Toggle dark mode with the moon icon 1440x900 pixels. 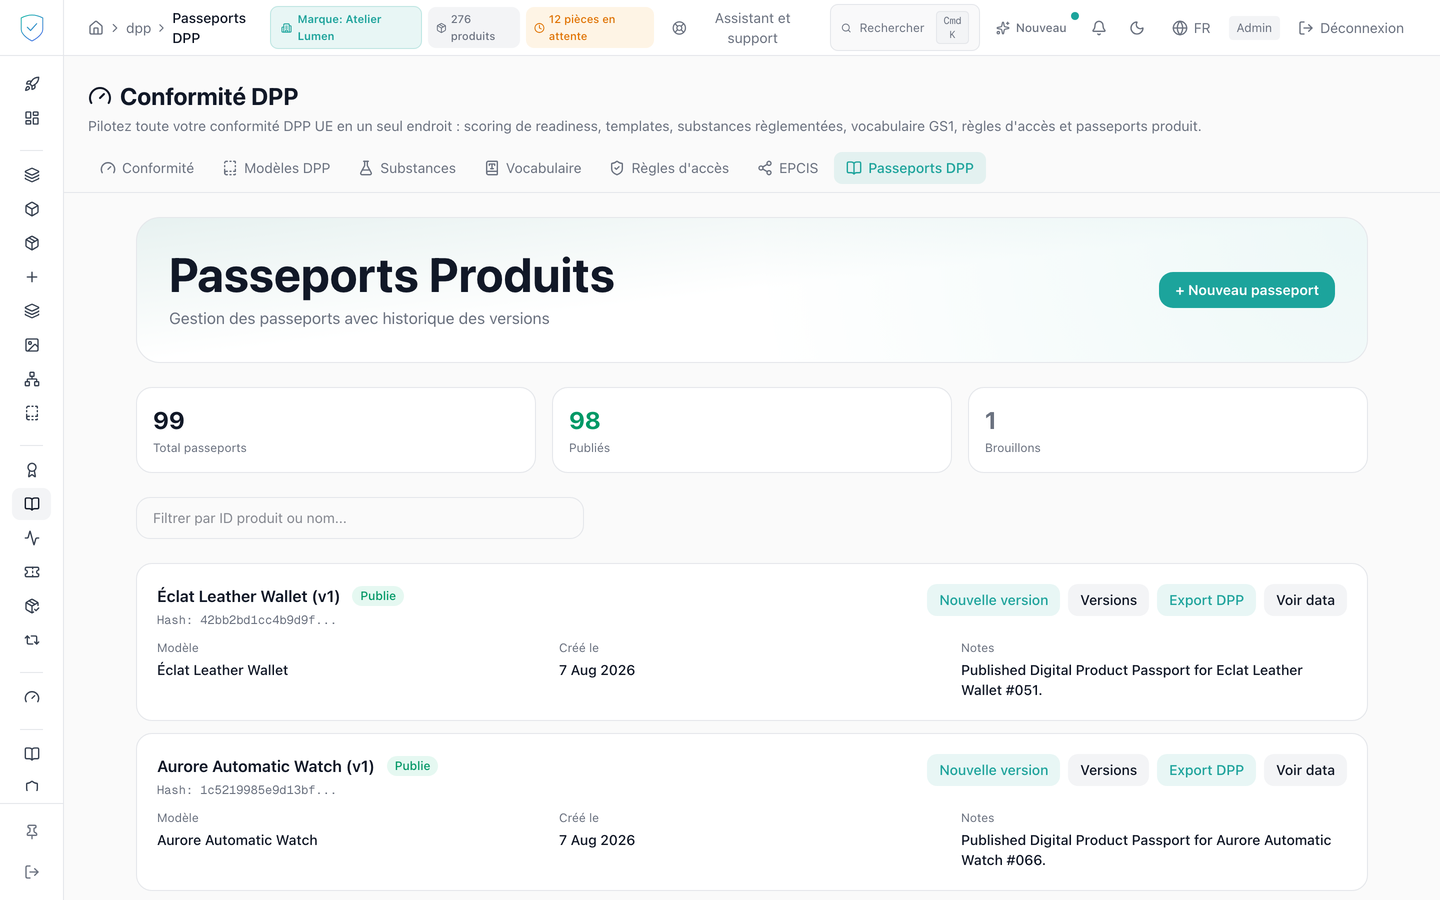coord(1137,28)
